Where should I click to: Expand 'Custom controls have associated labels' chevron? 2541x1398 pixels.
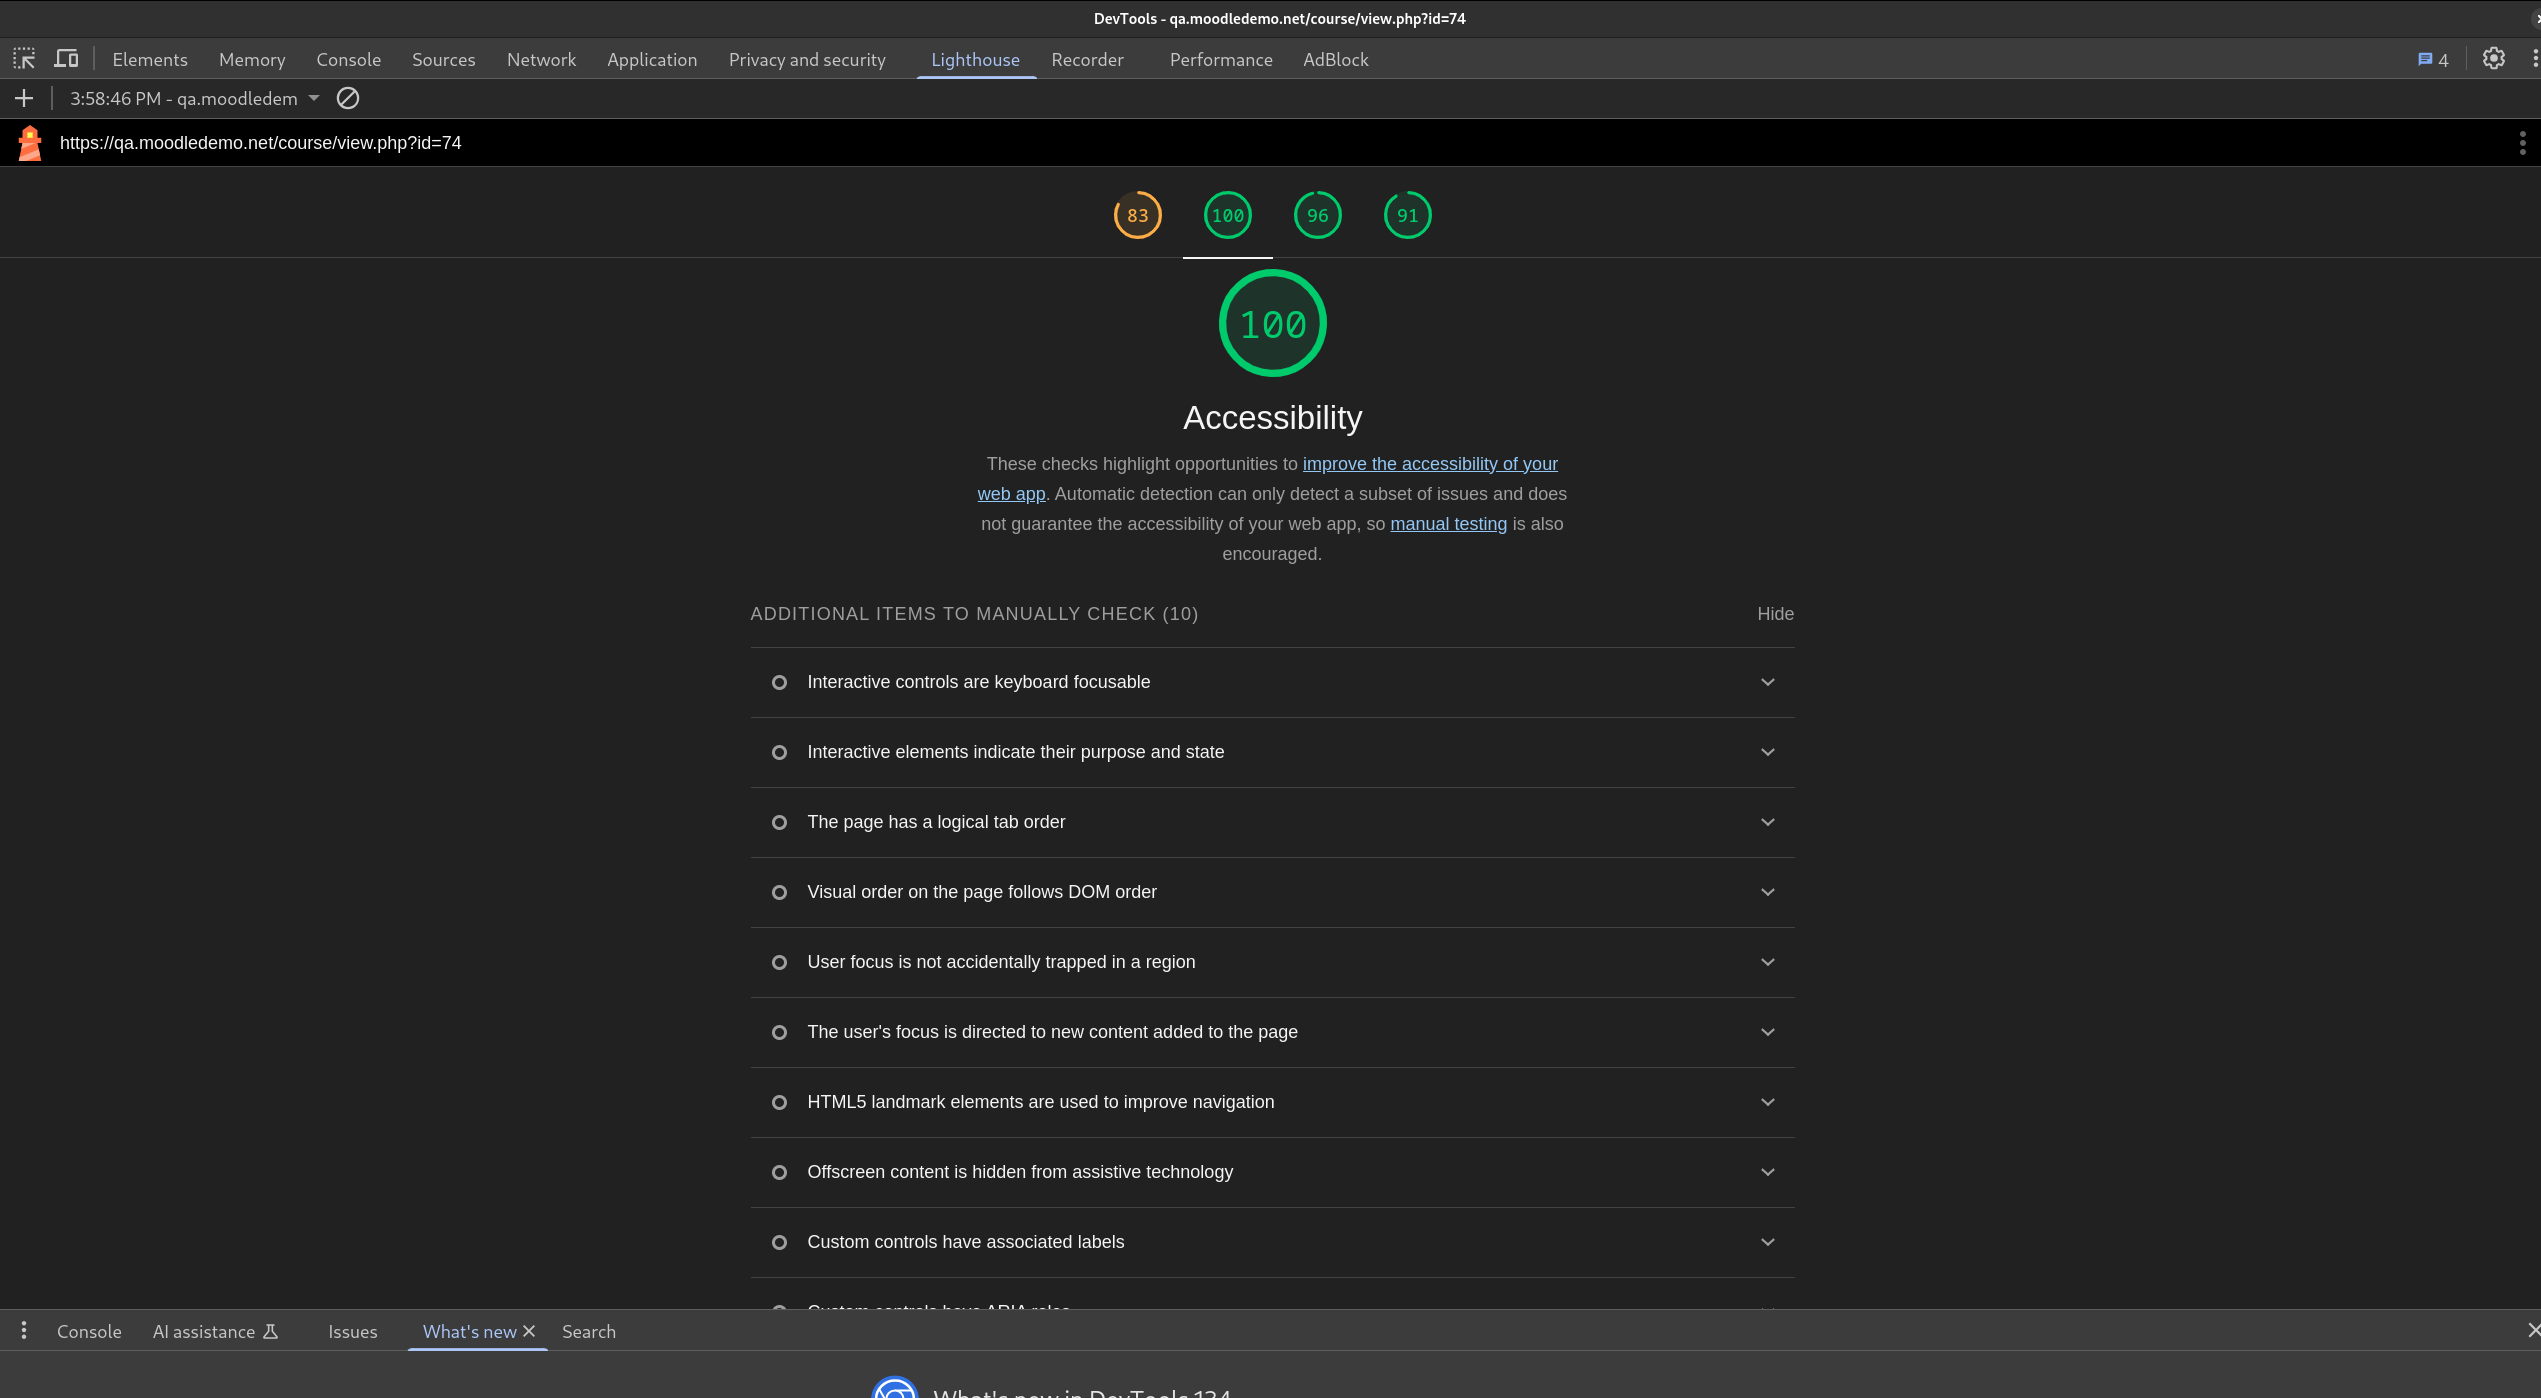pos(1768,1242)
